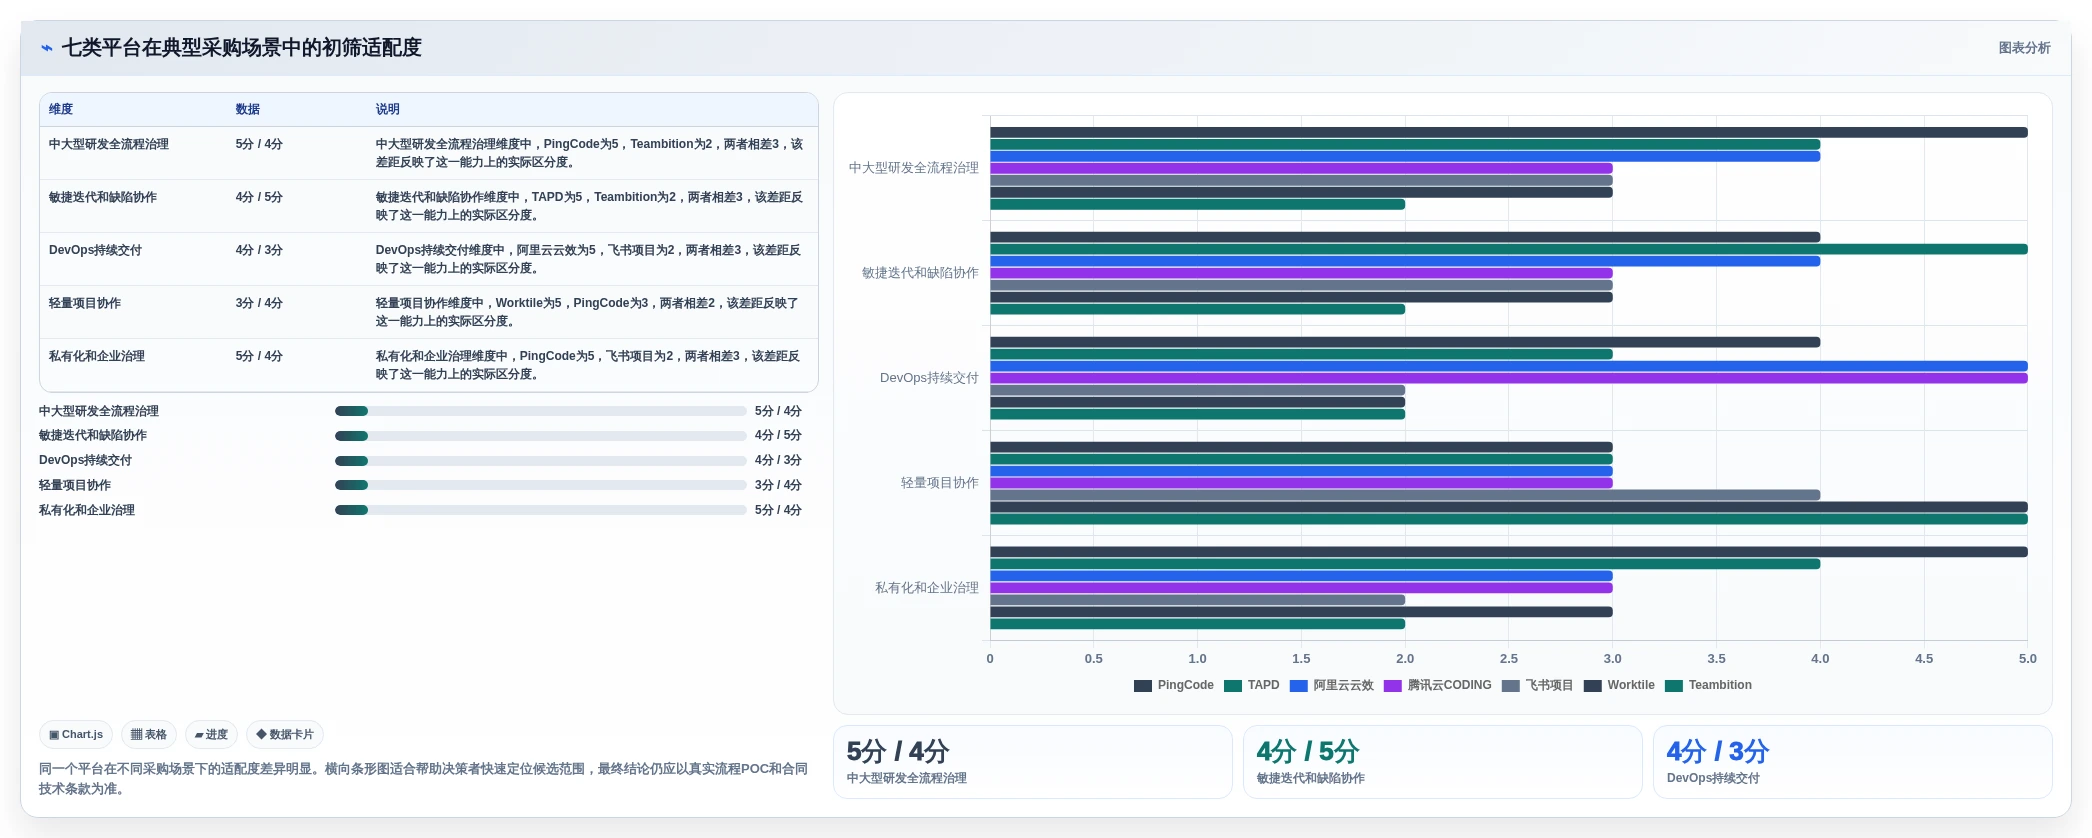Toggle the TAPD legend swatch
2092x838 pixels.
click(1233, 686)
